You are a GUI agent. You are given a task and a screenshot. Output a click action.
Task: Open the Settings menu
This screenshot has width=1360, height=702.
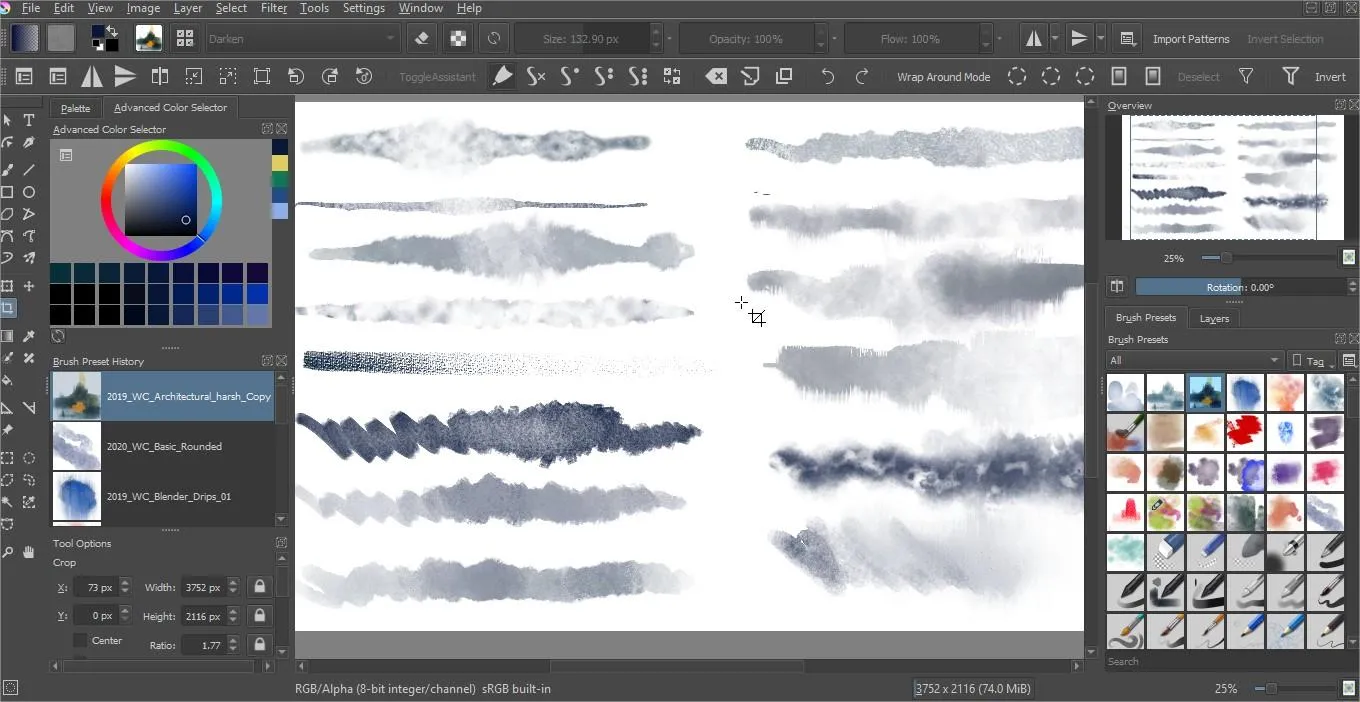[x=363, y=8]
